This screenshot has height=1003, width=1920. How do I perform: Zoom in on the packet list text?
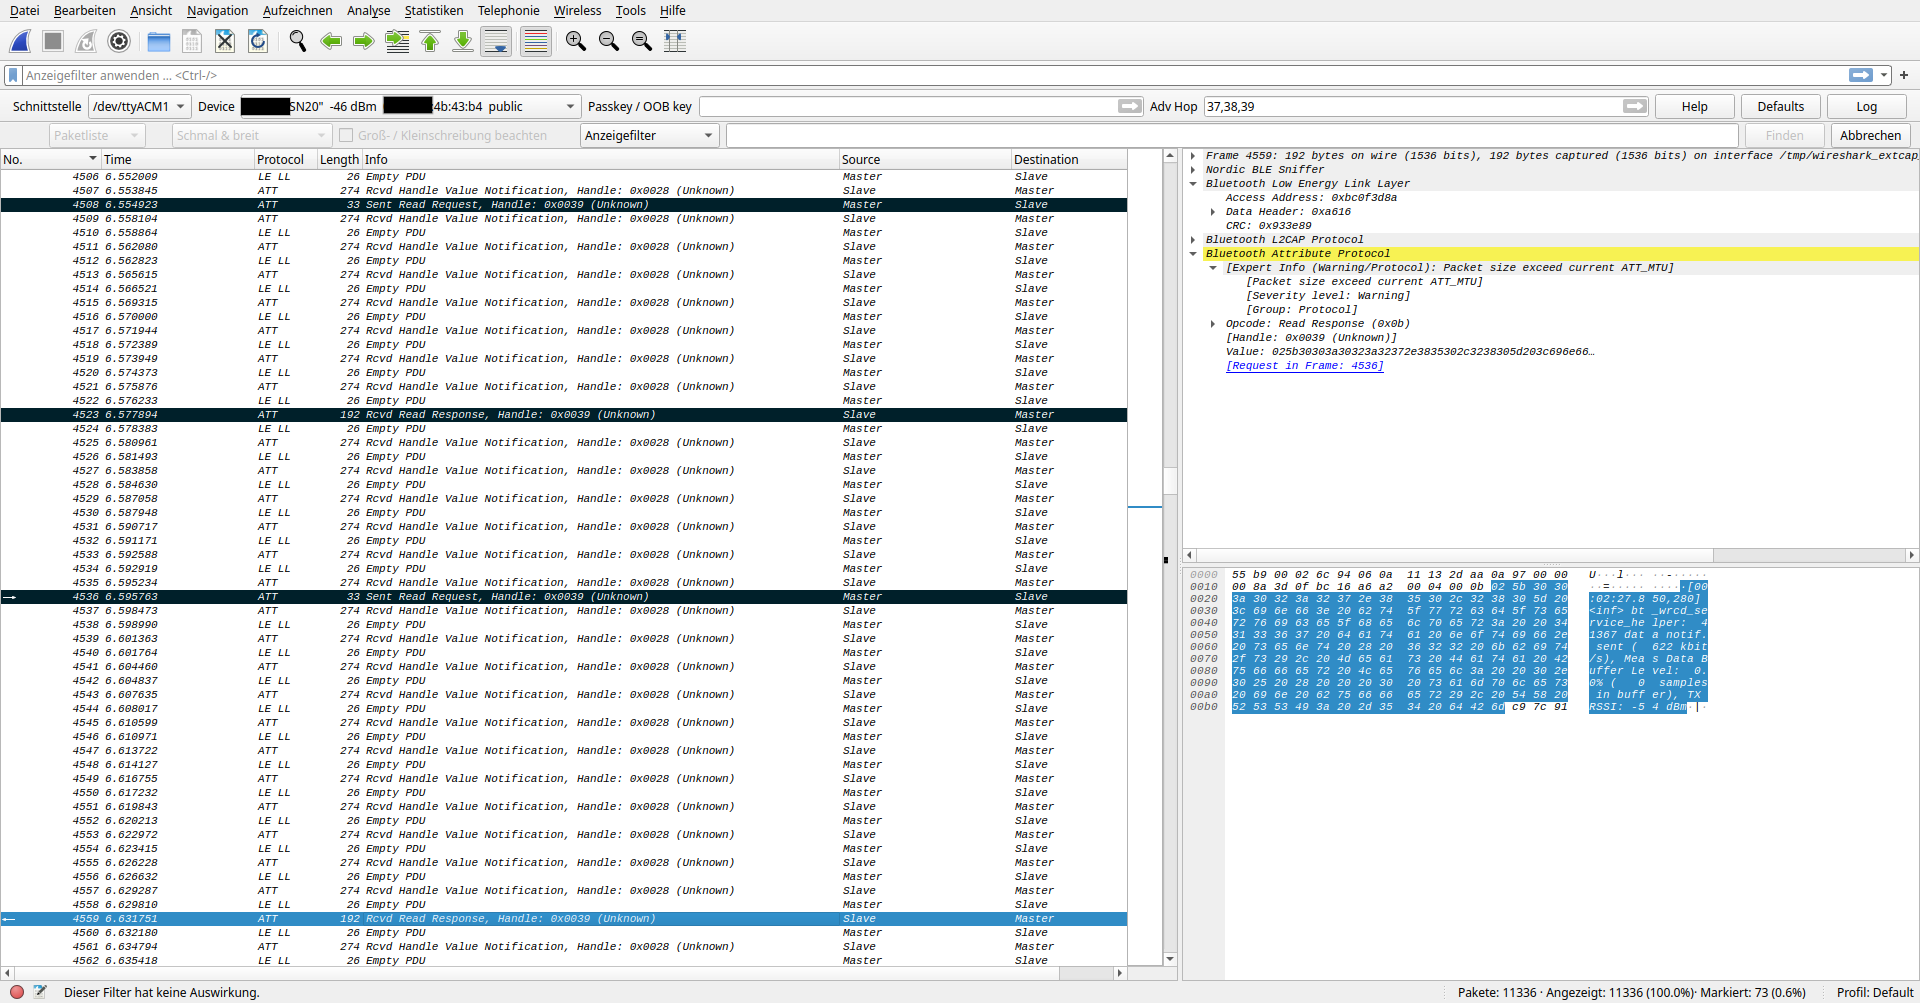[575, 41]
